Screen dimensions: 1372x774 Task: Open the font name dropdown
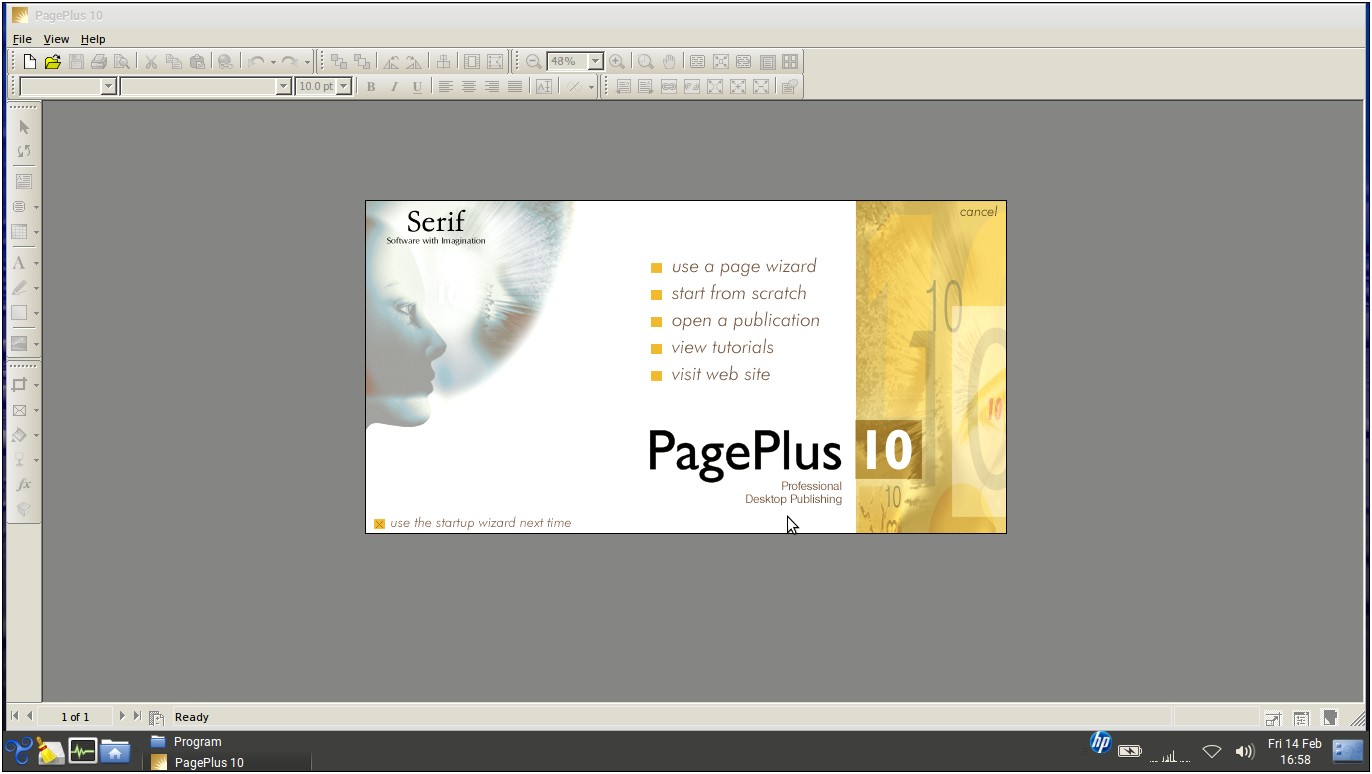(283, 87)
